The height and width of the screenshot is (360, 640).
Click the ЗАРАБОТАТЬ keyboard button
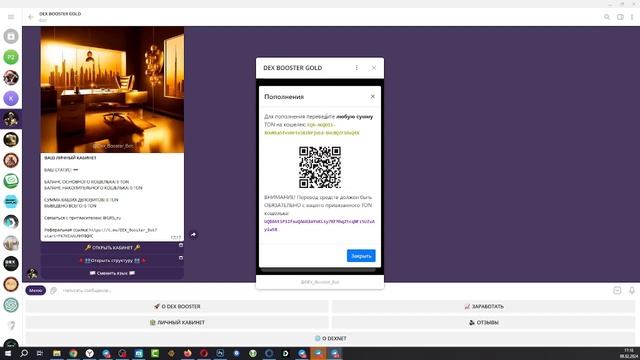[484, 307]
